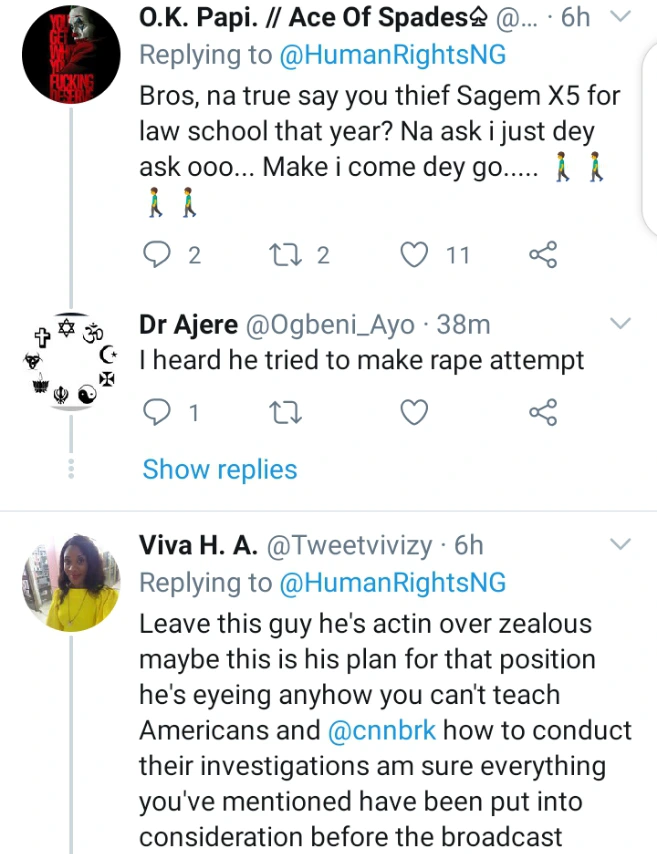Image resolution: width=657 pixels, height=854 pixels.
Task: Like O.K. Papi's tweet
Action: [414, 255]
